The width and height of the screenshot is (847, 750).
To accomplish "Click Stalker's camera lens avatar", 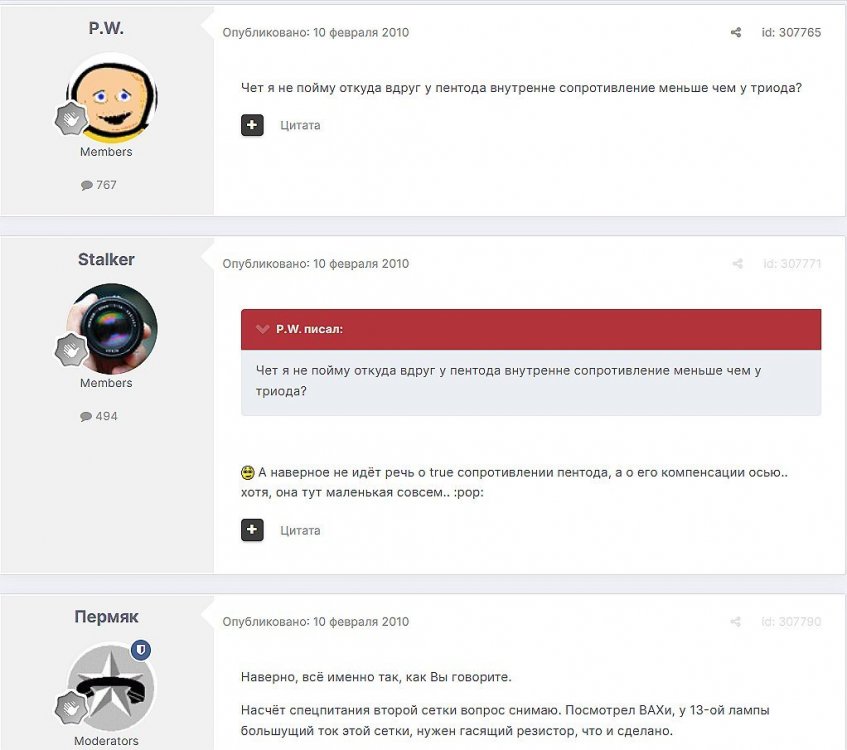I will [x=112, y=329].
